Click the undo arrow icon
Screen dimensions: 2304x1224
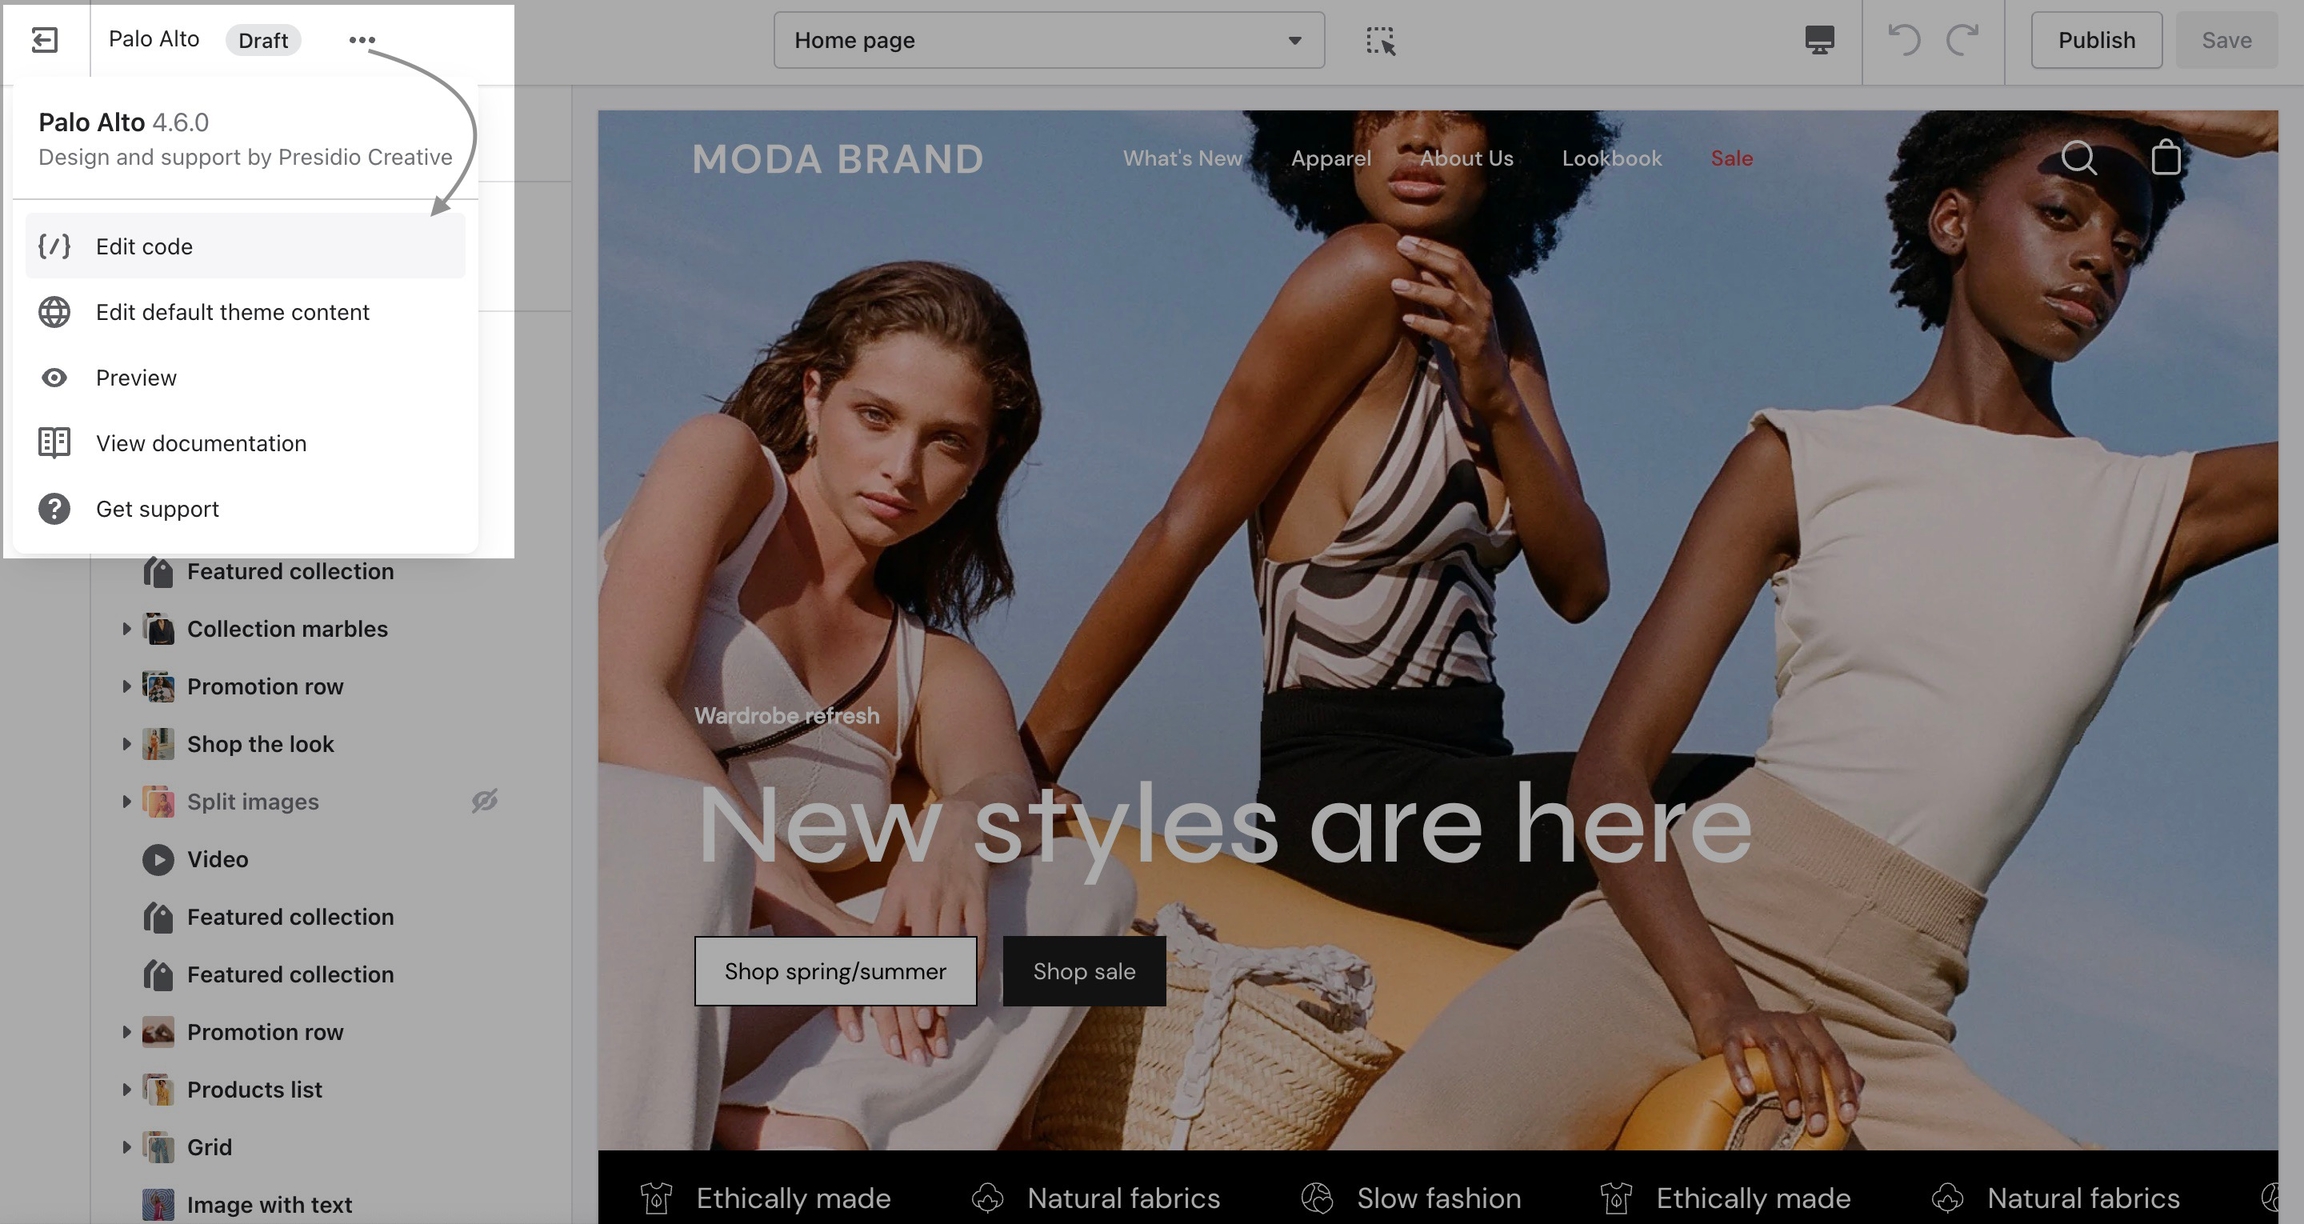(x=1904, y=40)
